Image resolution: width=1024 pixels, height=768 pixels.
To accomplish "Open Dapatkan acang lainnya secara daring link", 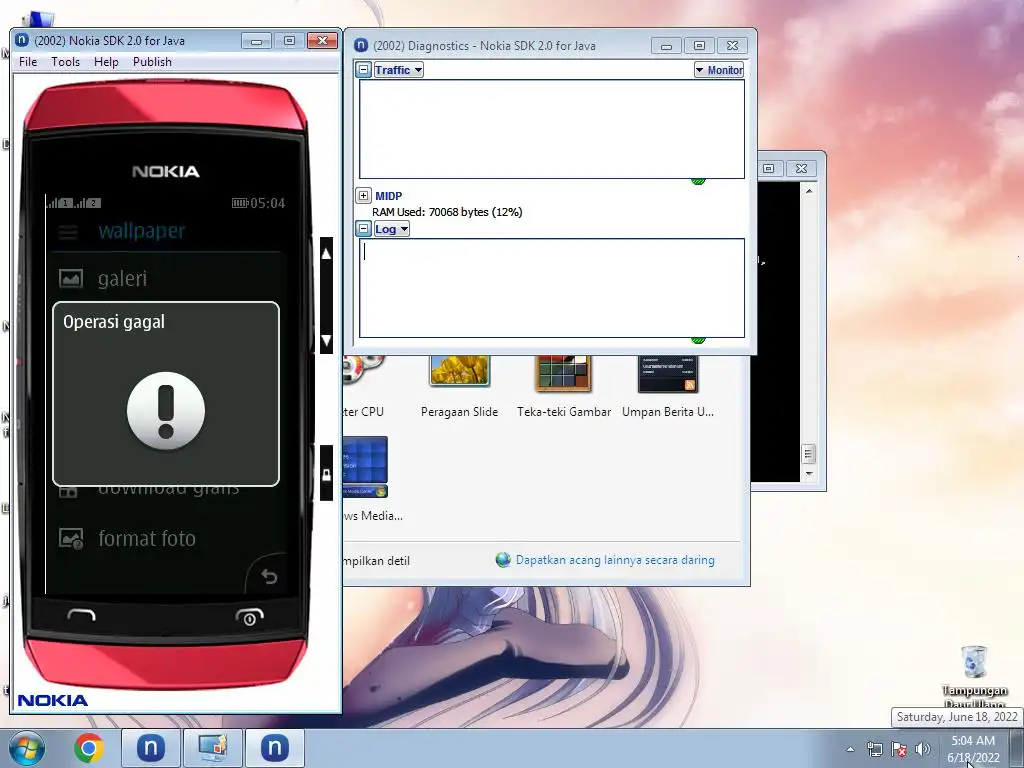I will click(615, 560).
